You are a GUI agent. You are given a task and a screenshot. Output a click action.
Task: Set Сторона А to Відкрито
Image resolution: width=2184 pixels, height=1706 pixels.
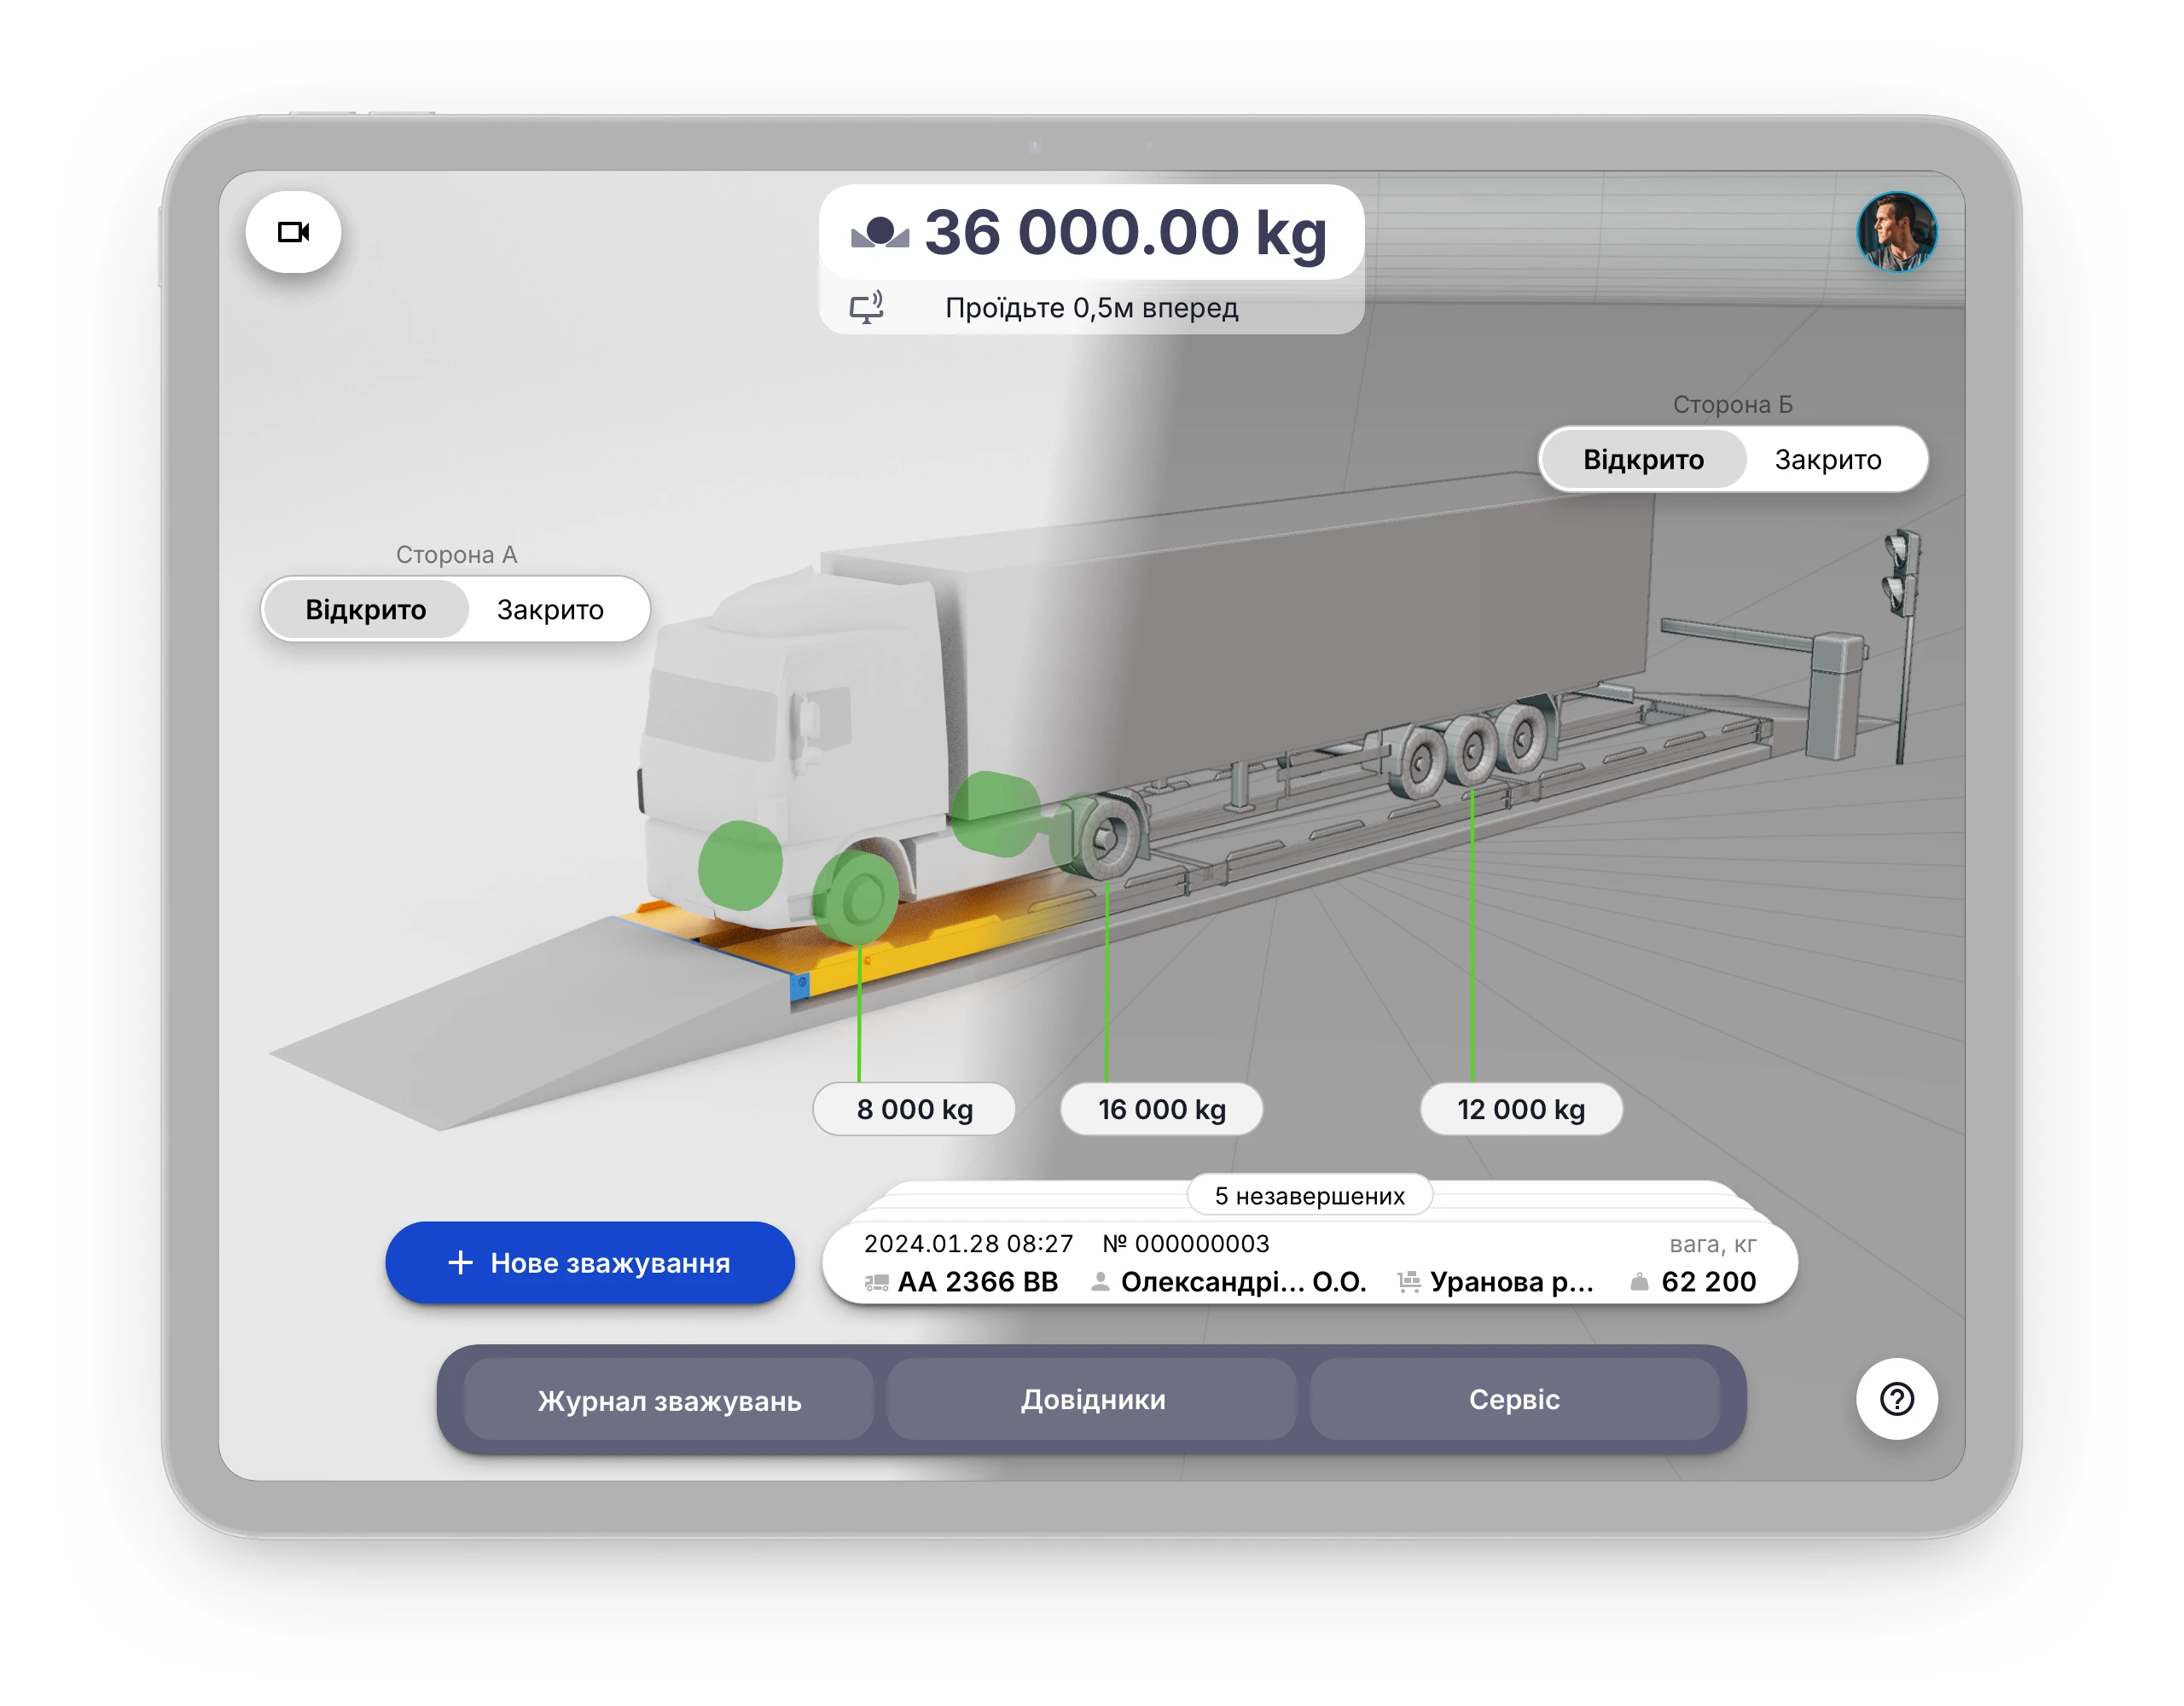click(366, 609)
